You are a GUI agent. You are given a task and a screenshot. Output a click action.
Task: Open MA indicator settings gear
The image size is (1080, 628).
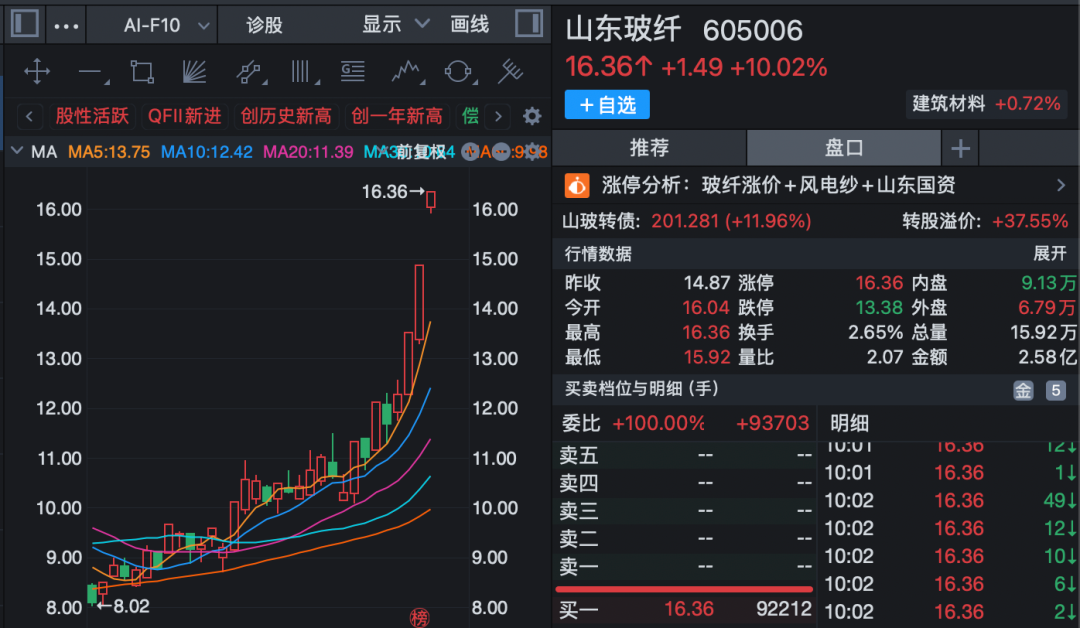(532, 152)
